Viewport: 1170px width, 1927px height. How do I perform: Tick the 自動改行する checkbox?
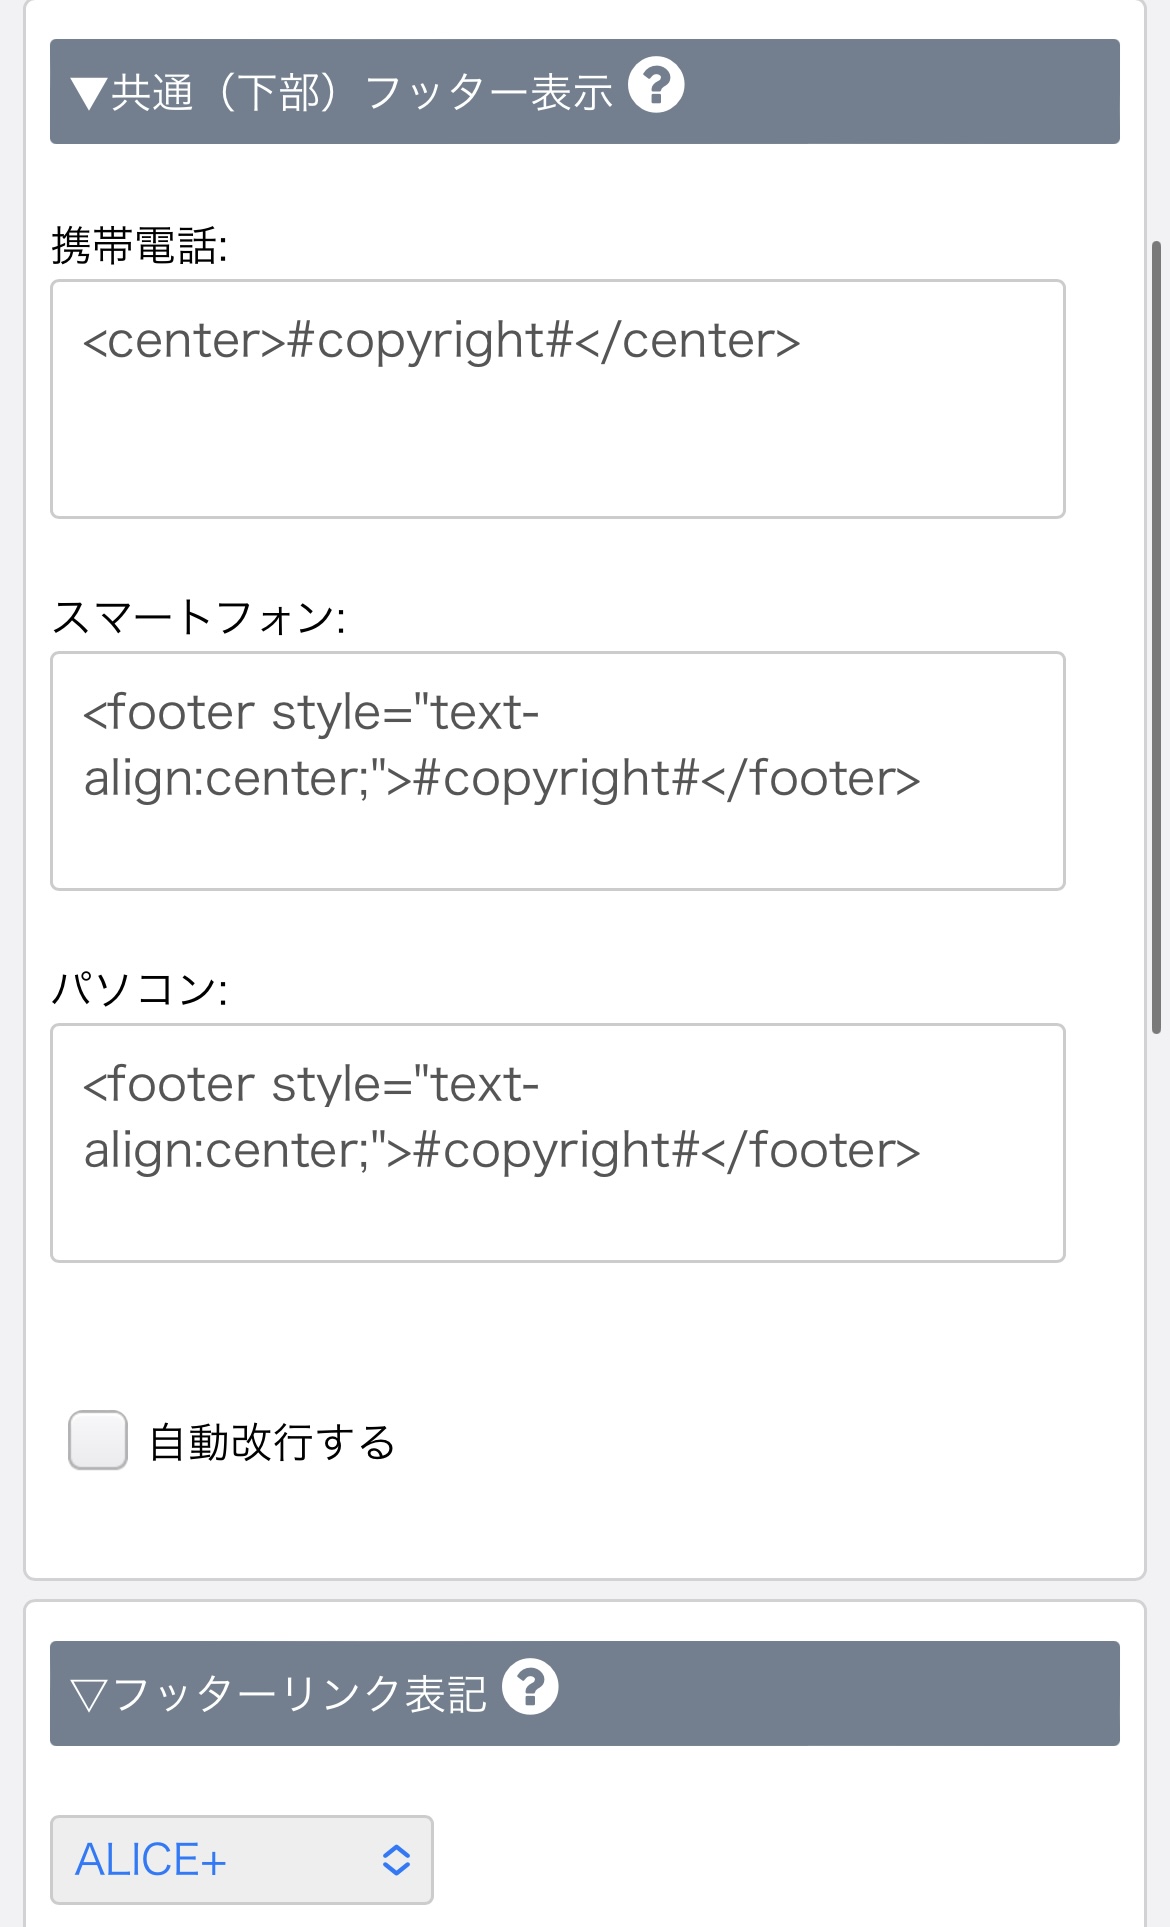pyautogui.click(x=98, y=1440)
